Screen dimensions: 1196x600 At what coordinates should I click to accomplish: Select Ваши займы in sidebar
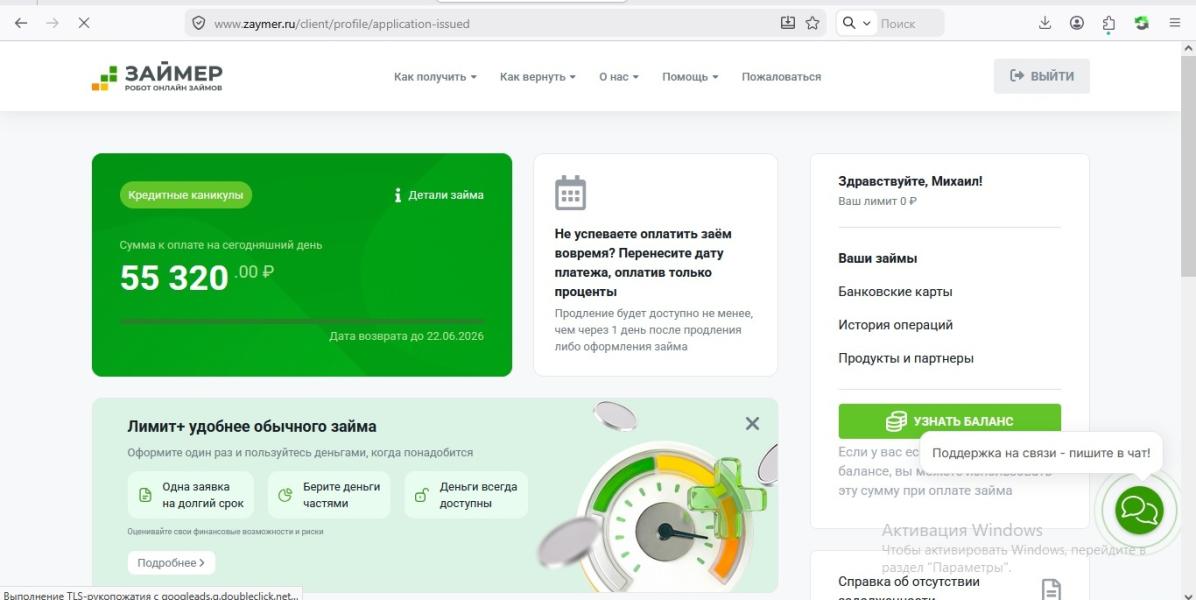click(x=877, y=258)
